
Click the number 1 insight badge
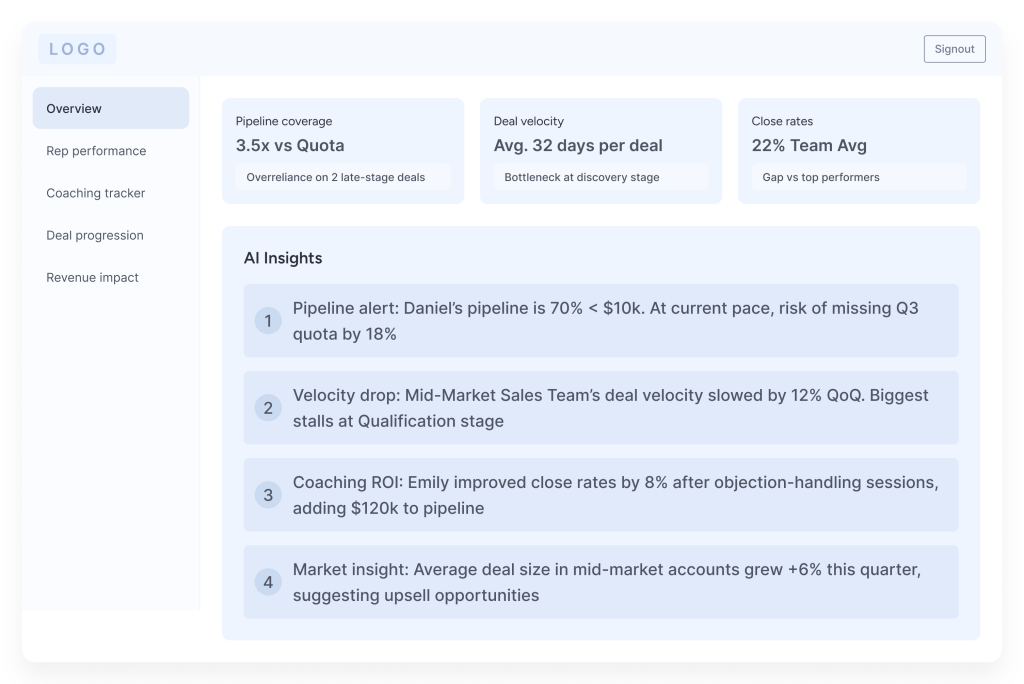point(268,321)
